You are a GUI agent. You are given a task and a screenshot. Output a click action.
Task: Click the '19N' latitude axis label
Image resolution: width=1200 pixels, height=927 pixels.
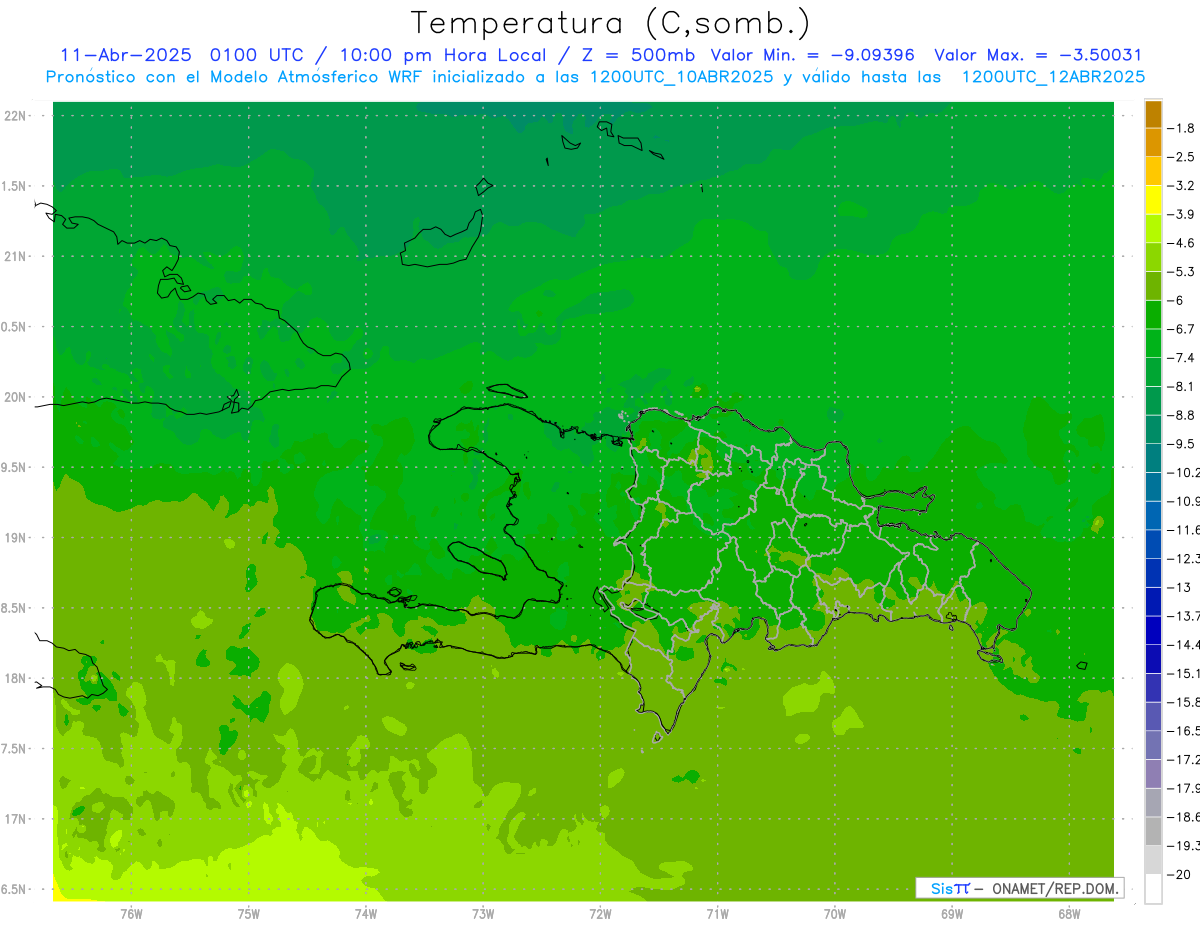[14, 538]
